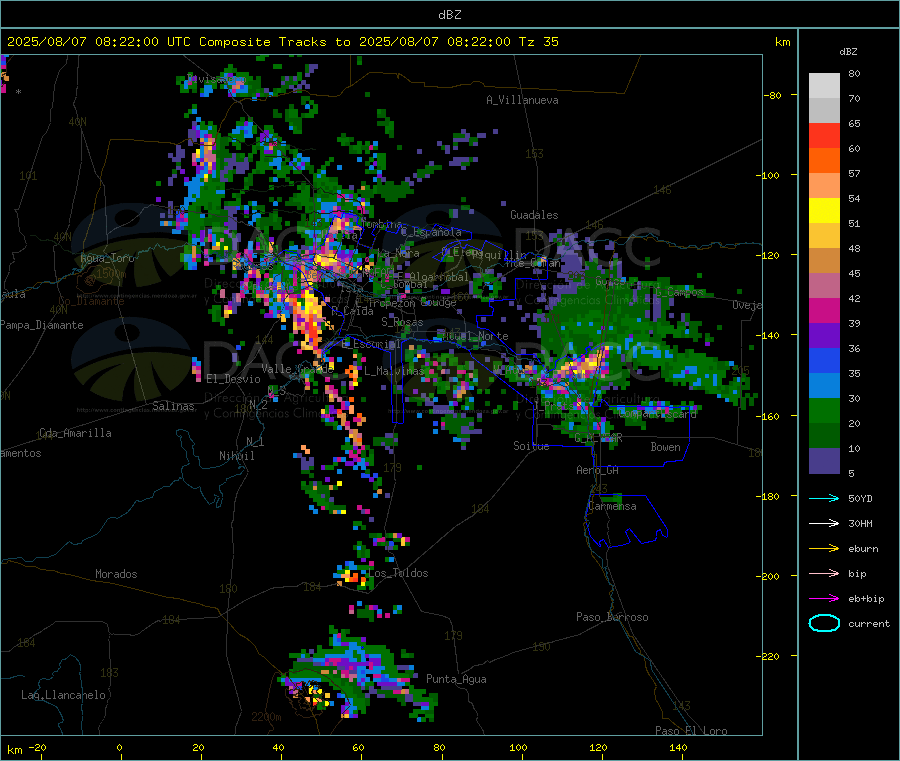This screenshot has height=761, width=900.
Task: Click the 'Paso El Loro' map label
Action: pos(692,731)
